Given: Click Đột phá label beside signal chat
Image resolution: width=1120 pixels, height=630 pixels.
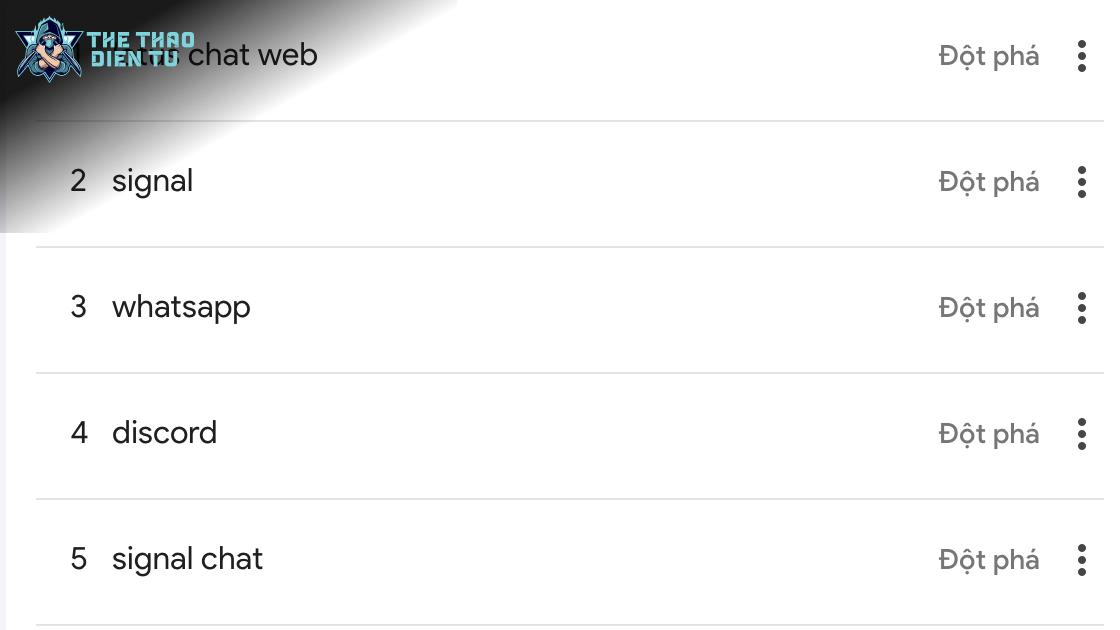Looking at the screenshot, I should [x=989, y=560].
